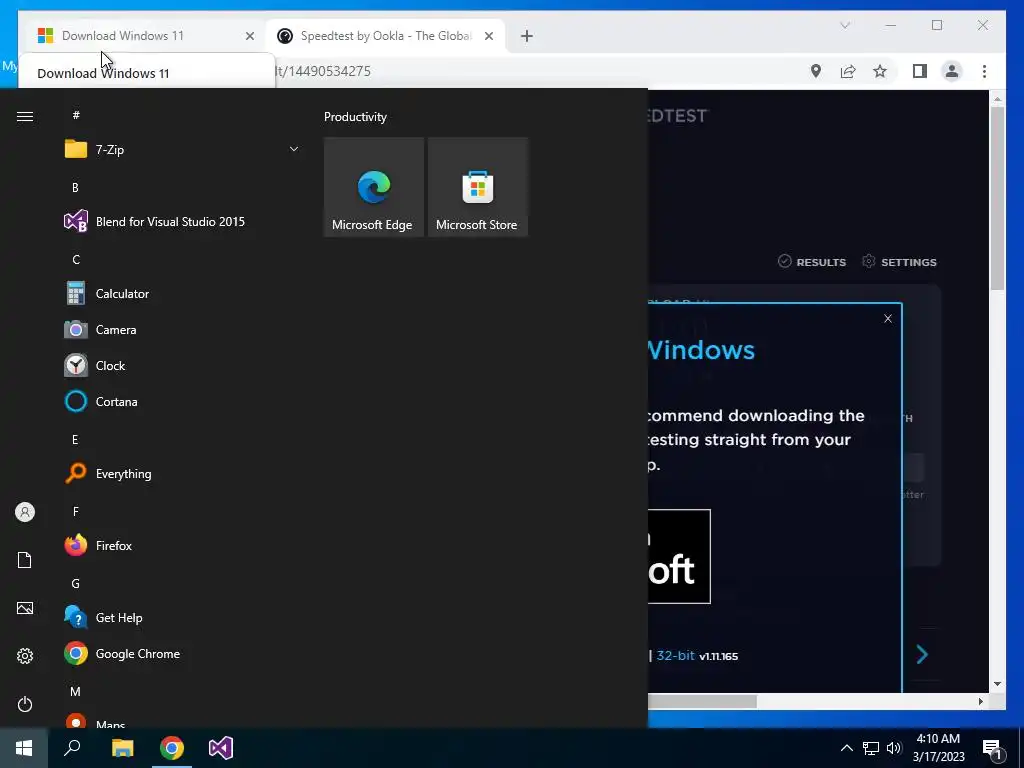
Task: Close the Download Windows 11 tab
Action: click(x=249, y=36)
